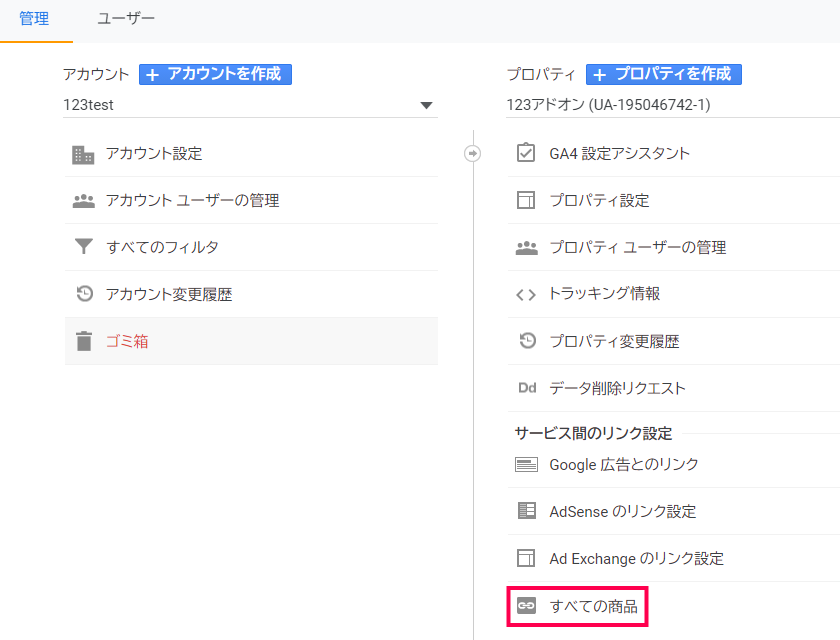Click the ゴミ箱 trash can icon
Screen dimensions: 840x640
coord(84,341)
